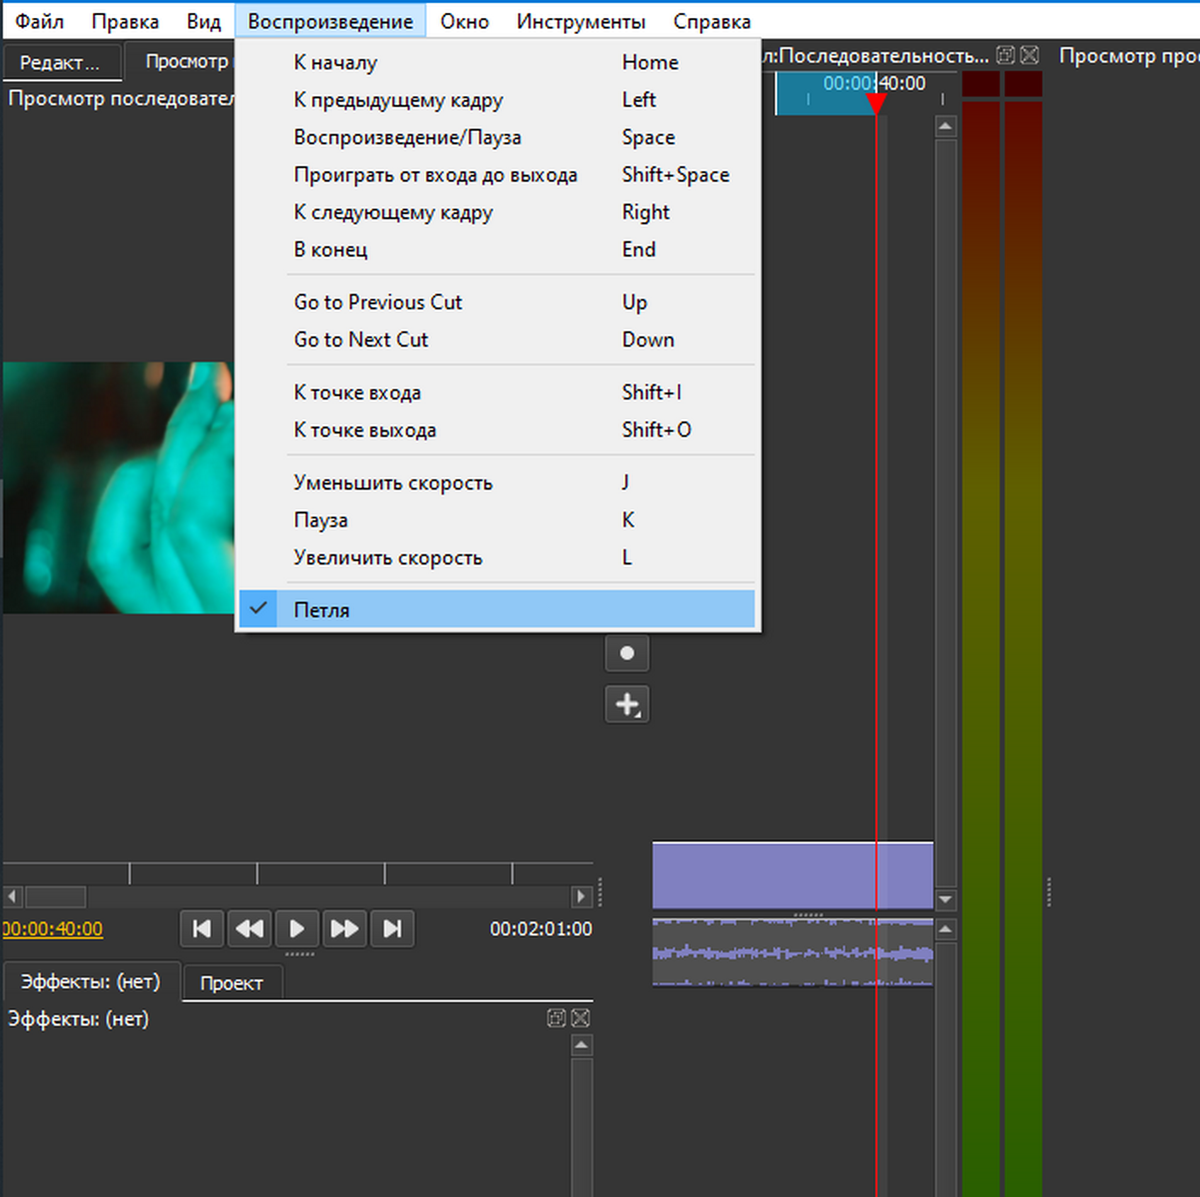Screen dimensions: 1200x1197
Task: Choose К началу in playback menu
Action: click(x=497, y=62)
